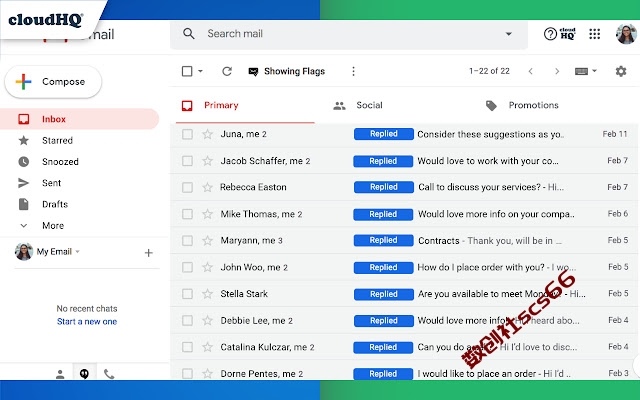Select checkbox for Juna email
This screenshot has width=640, height=400.
pyautogui.click(x=187, y=134)
